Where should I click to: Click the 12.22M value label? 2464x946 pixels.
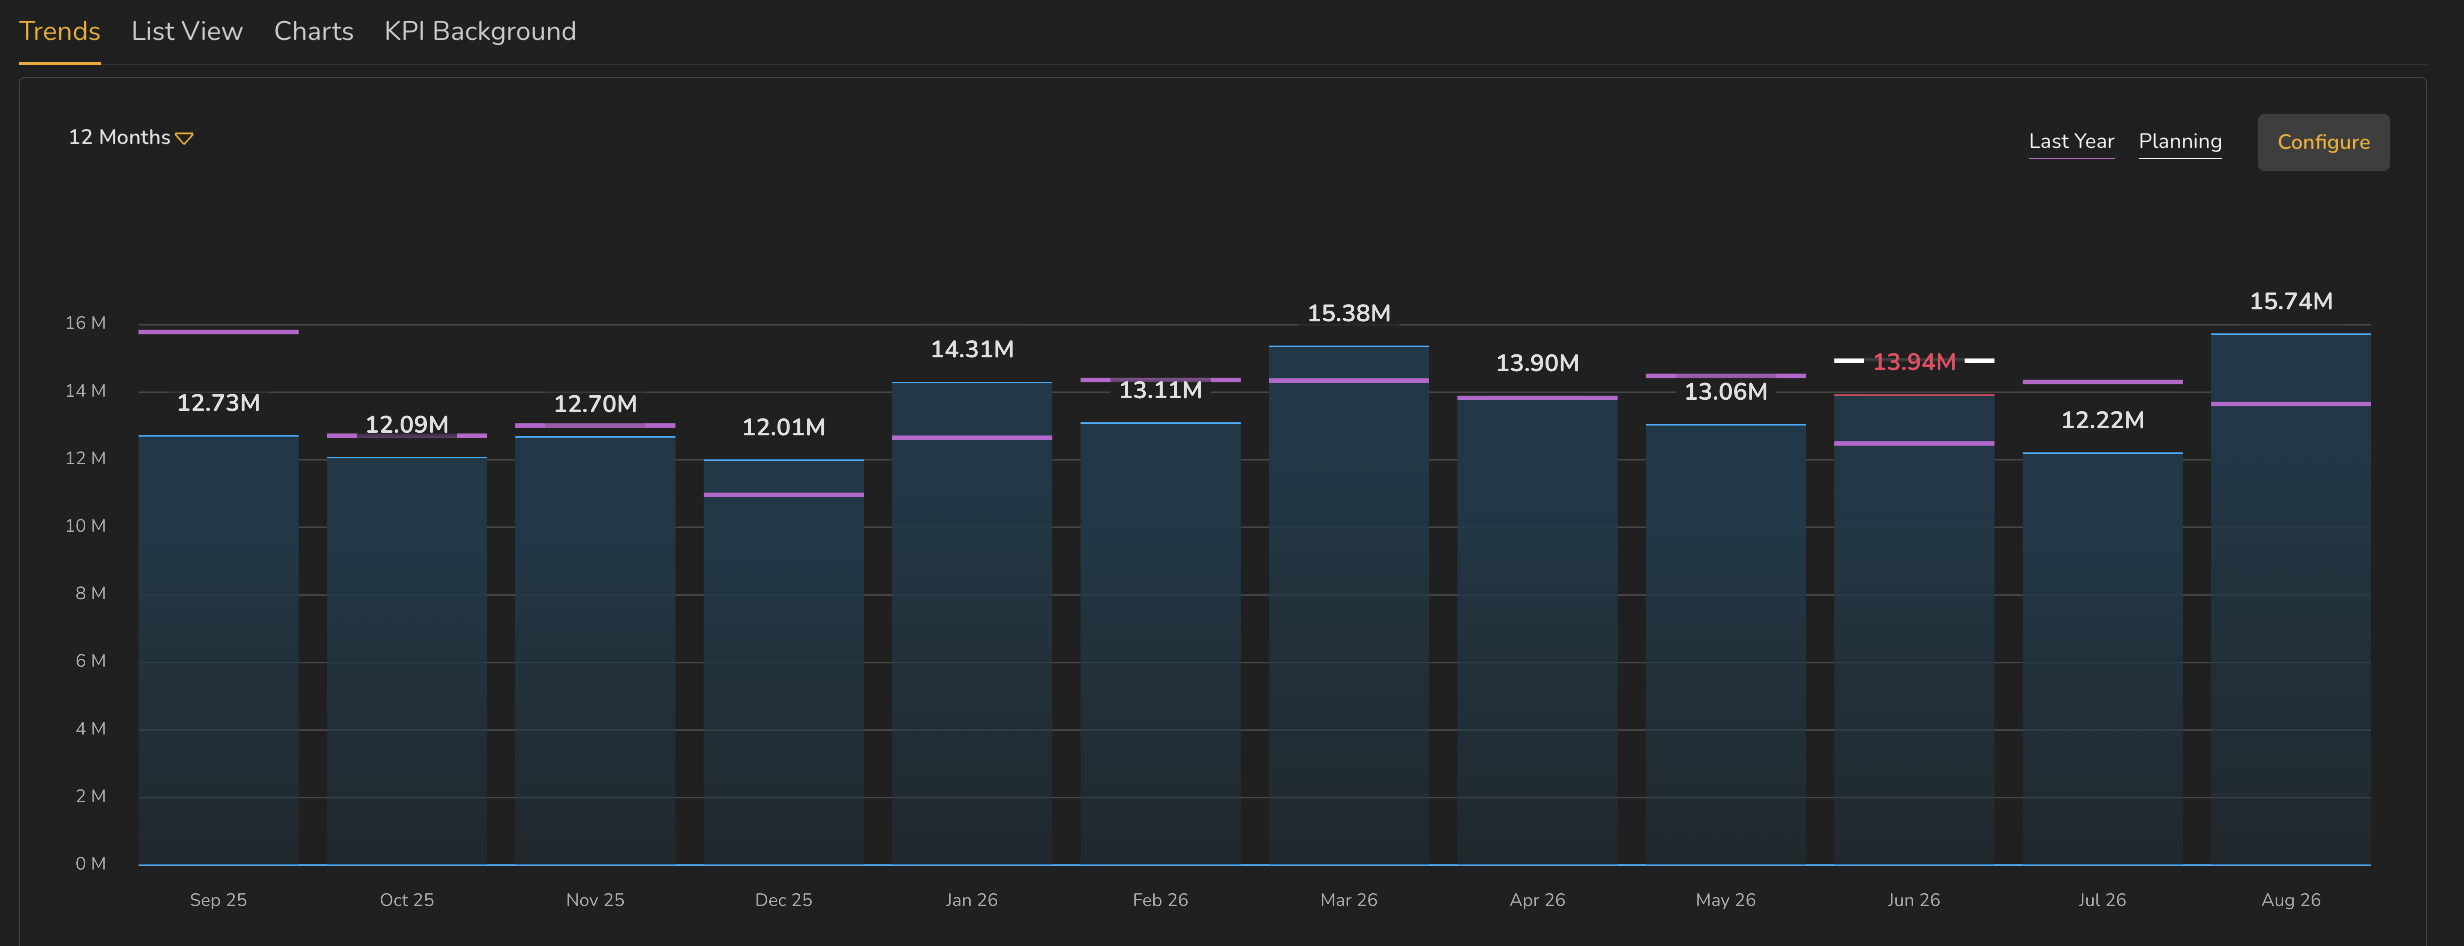[2103, 420]
